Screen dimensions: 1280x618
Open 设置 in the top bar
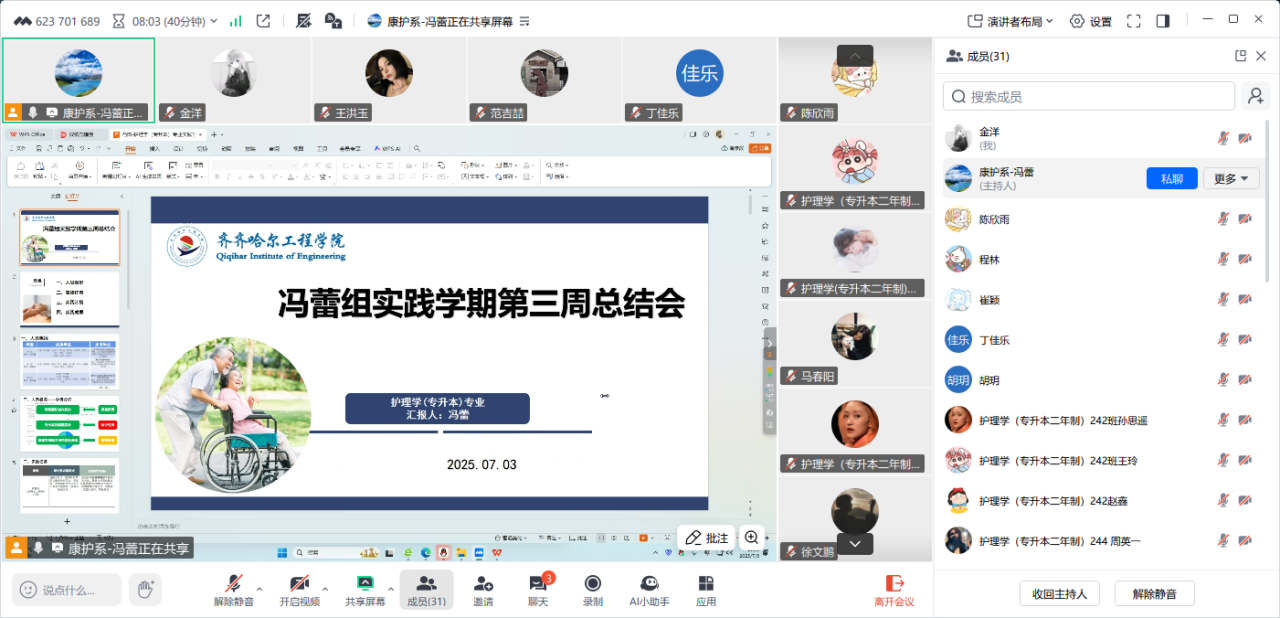1090,21
